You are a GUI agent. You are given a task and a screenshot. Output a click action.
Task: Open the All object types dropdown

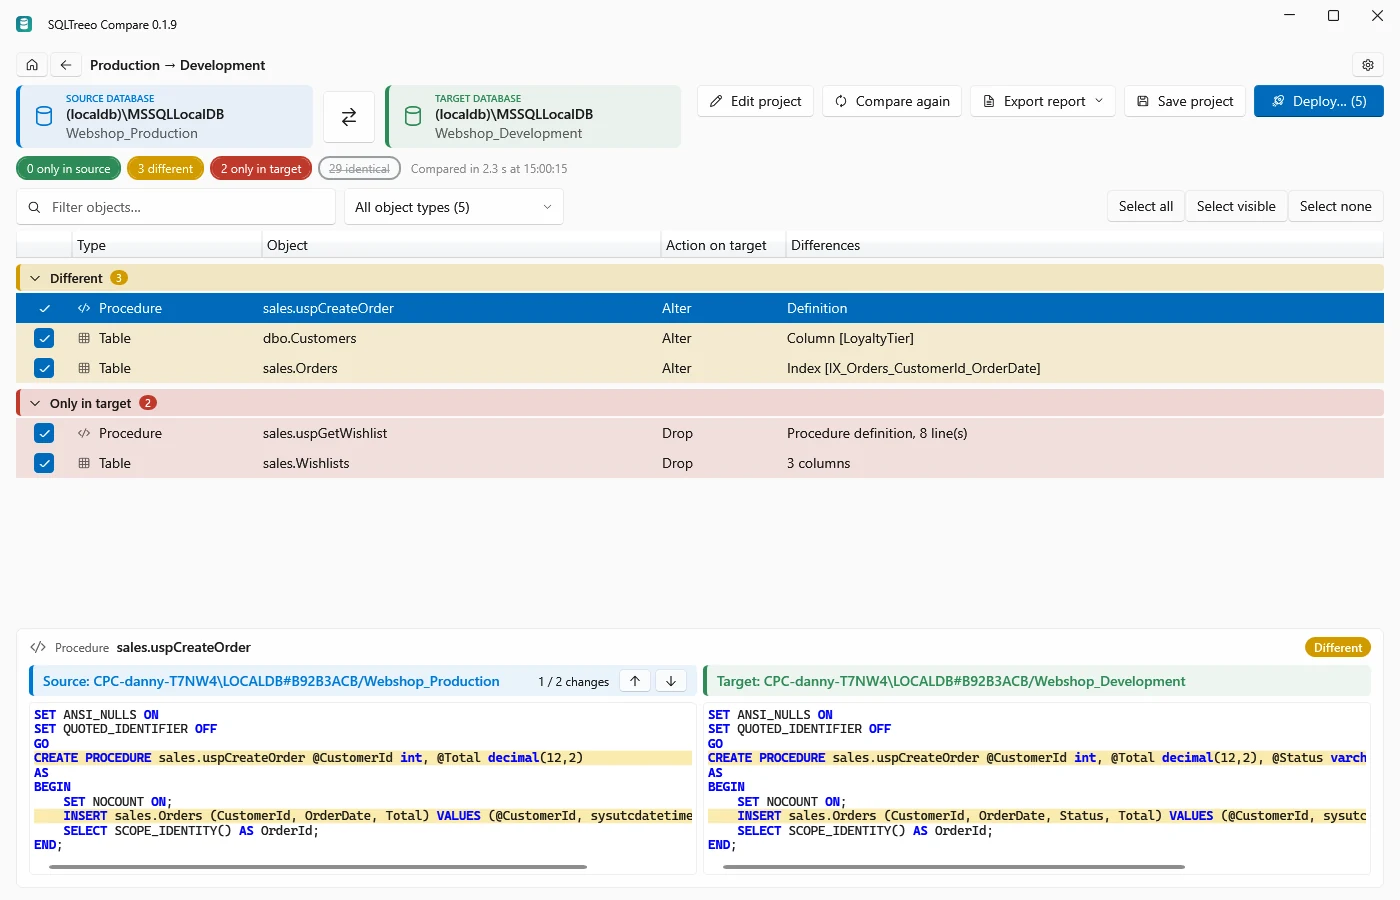(453, 207)
